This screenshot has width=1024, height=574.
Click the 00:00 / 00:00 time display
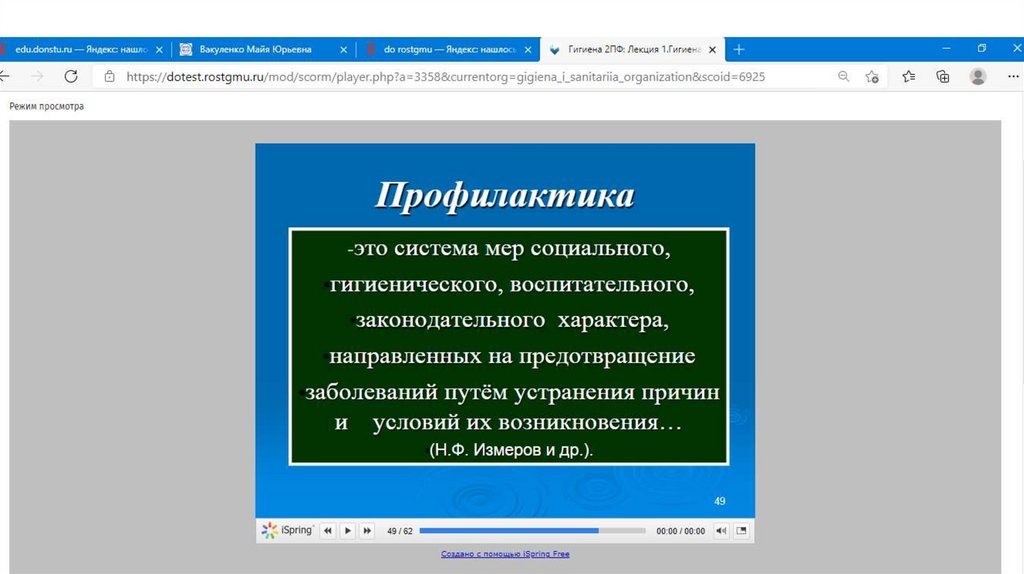point(680,532)
